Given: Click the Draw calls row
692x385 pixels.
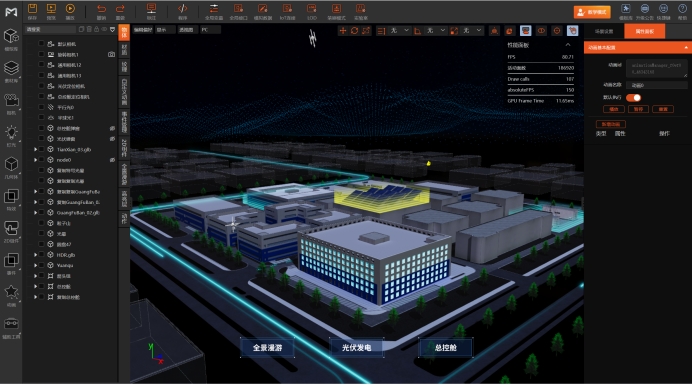Looking at the screenshot, I should click(x=540, y=79).
